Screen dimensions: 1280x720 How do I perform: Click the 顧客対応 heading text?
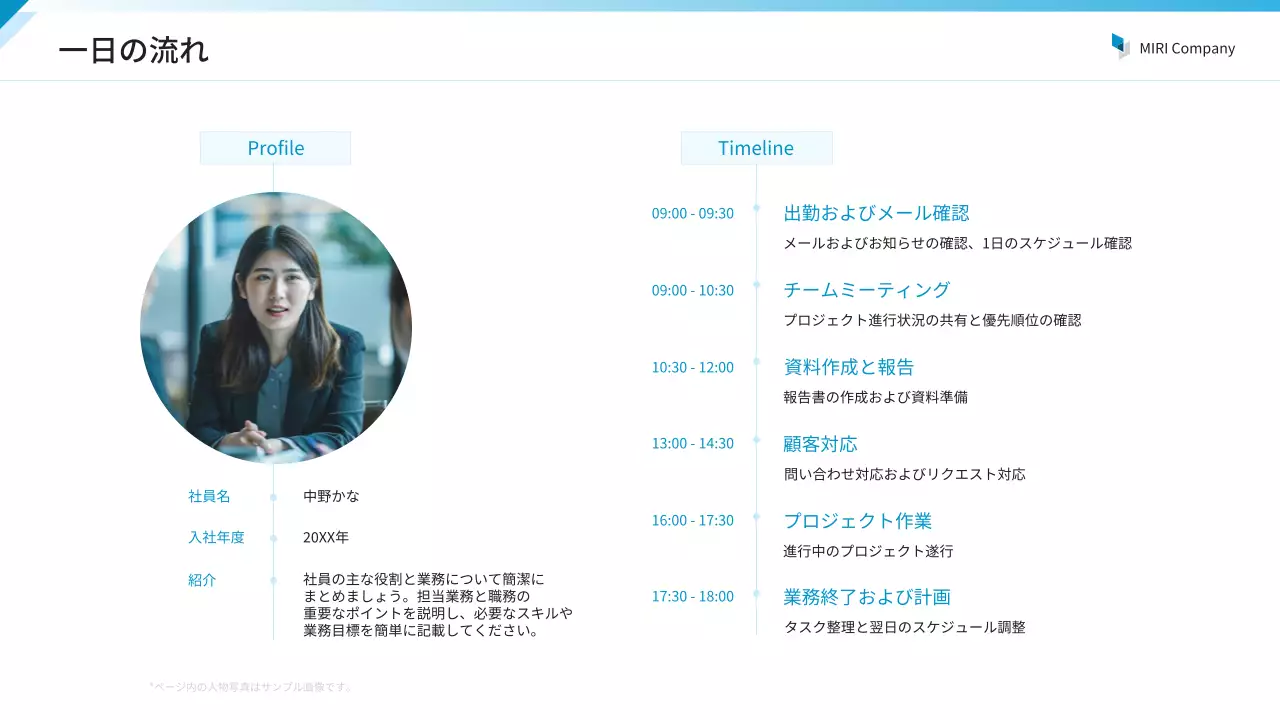(x=820, y=444)
